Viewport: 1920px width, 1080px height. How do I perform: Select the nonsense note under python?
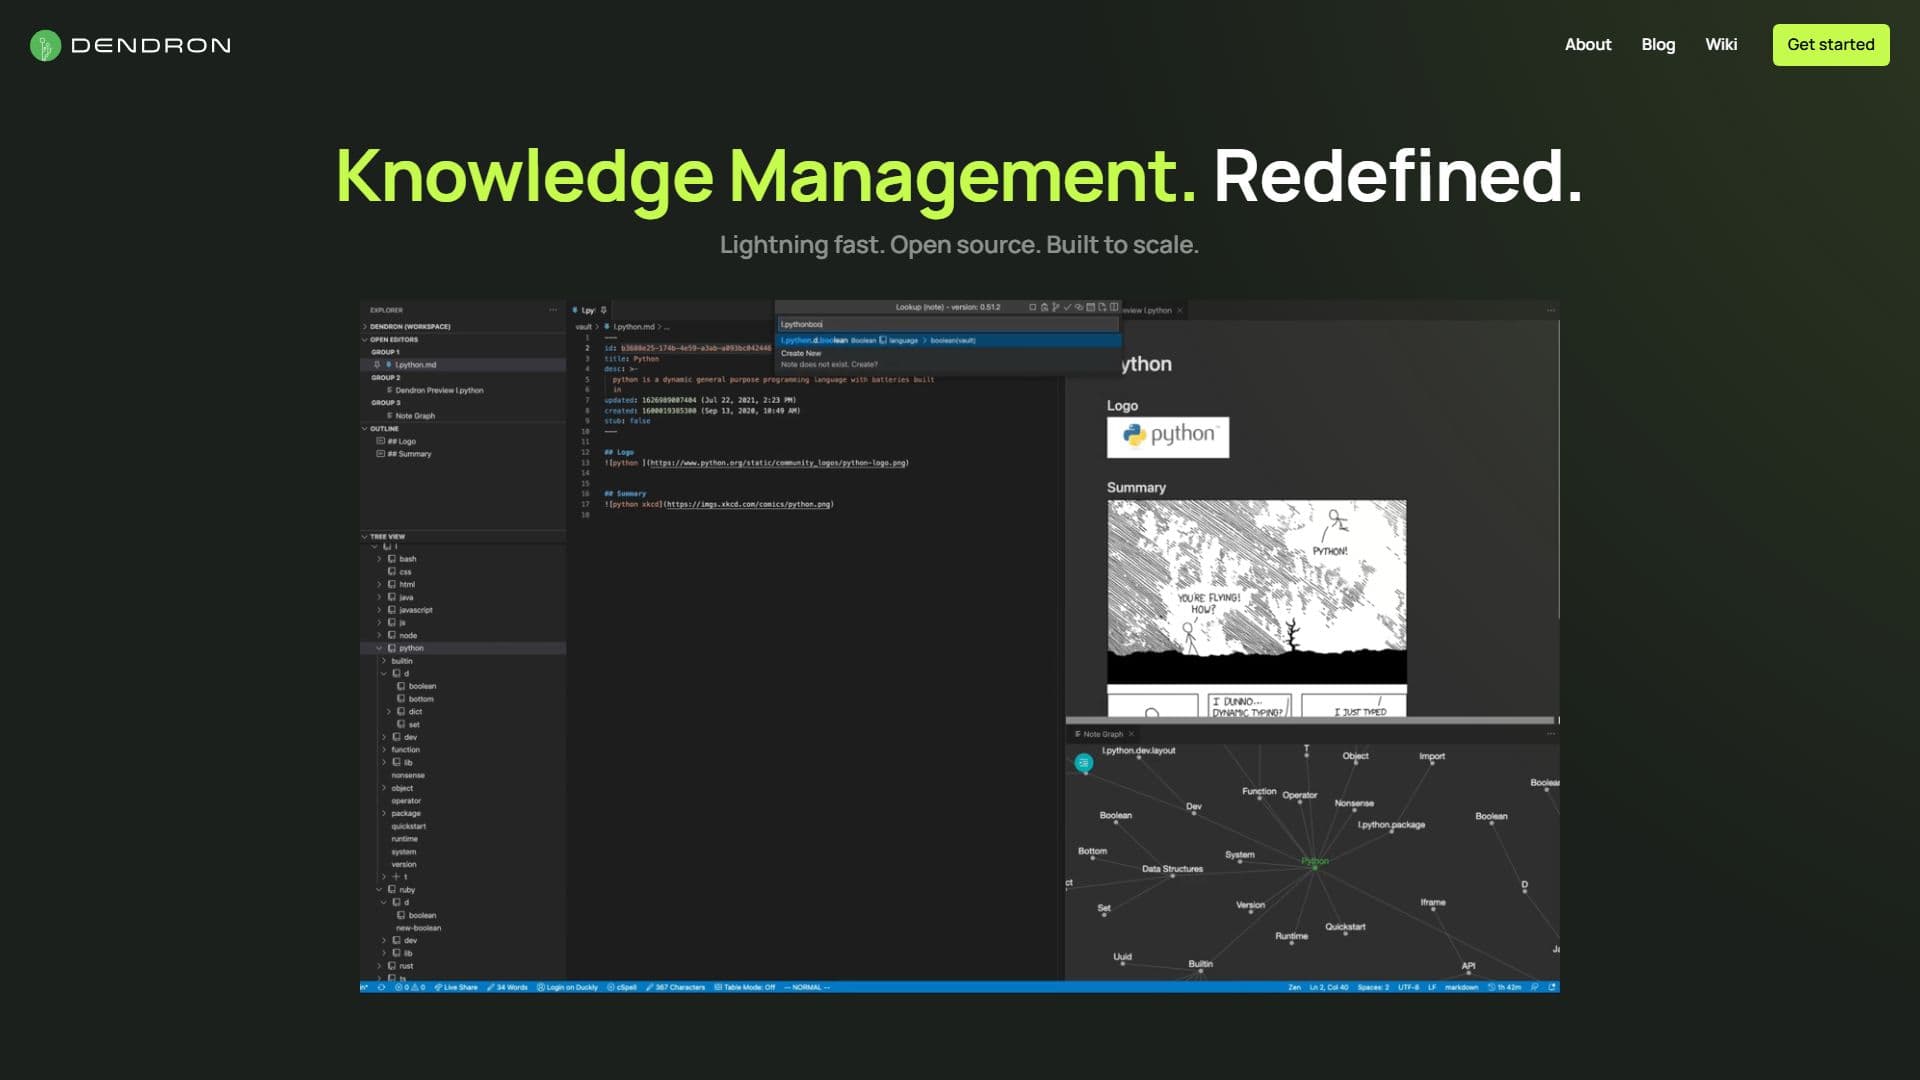[408, 776]
